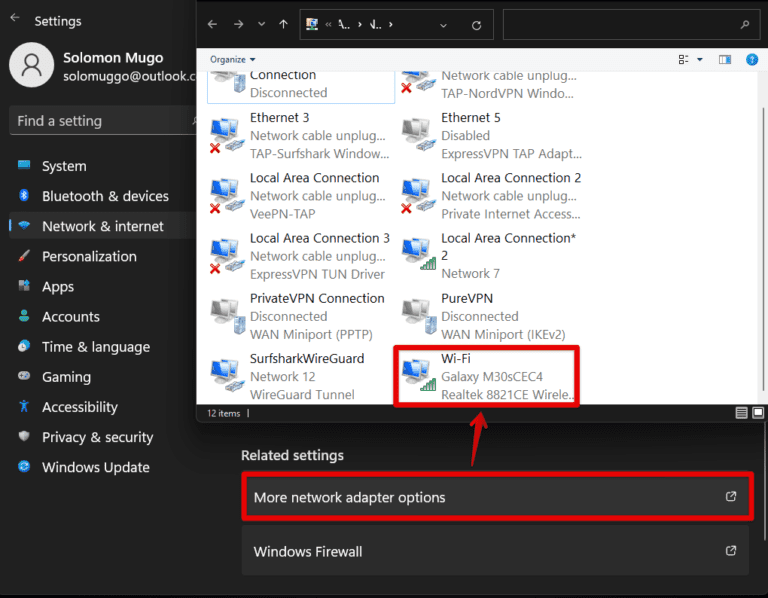Select the Ethernet 3 adapter icon
768x598 pixels.
tap(227, 136)
